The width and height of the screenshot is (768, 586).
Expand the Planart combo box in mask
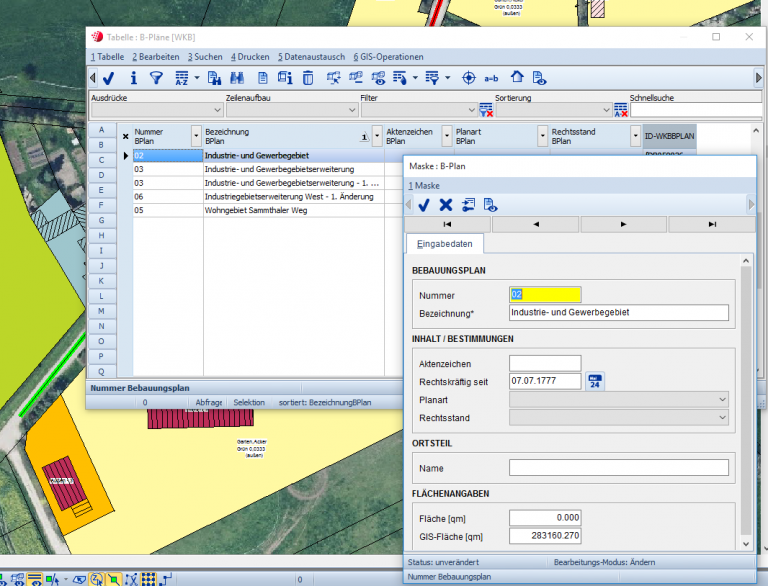(619, 400)
